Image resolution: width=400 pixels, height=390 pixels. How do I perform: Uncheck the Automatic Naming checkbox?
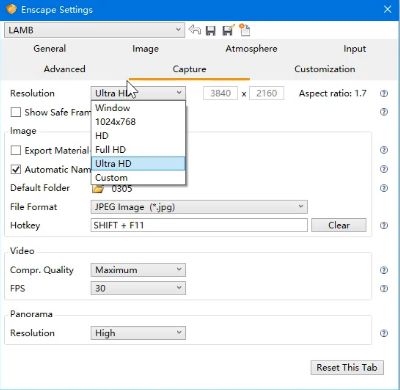click(16, 169)
